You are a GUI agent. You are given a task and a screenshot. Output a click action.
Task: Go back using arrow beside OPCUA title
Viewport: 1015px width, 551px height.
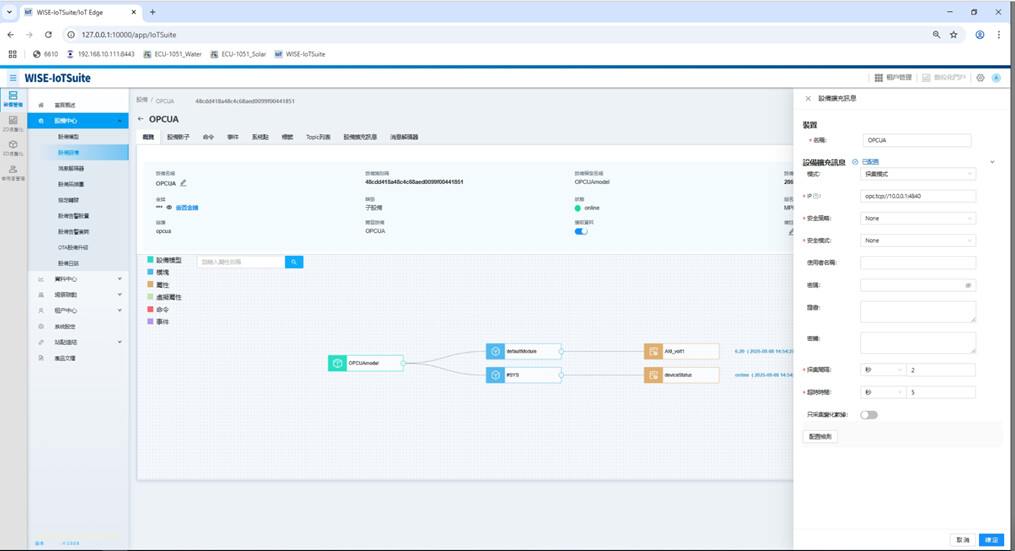click(x=140, y=119)
